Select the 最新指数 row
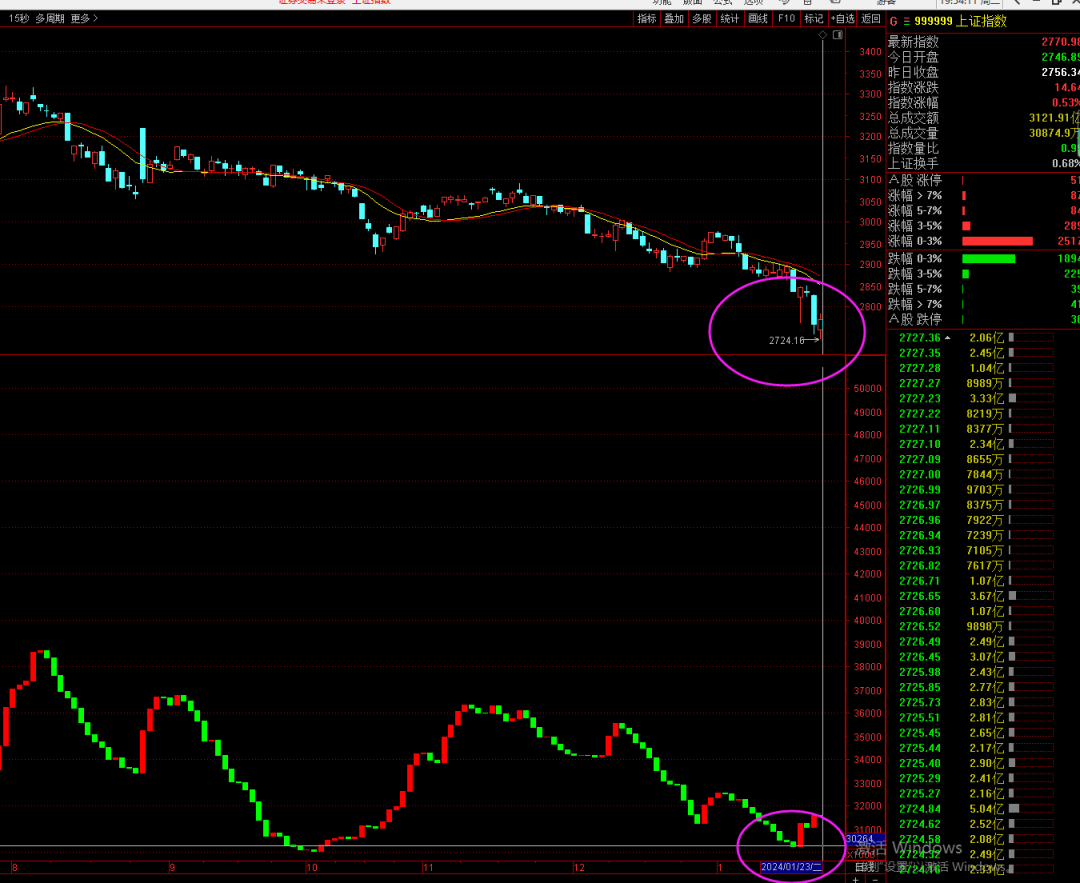 pos(983,42)
